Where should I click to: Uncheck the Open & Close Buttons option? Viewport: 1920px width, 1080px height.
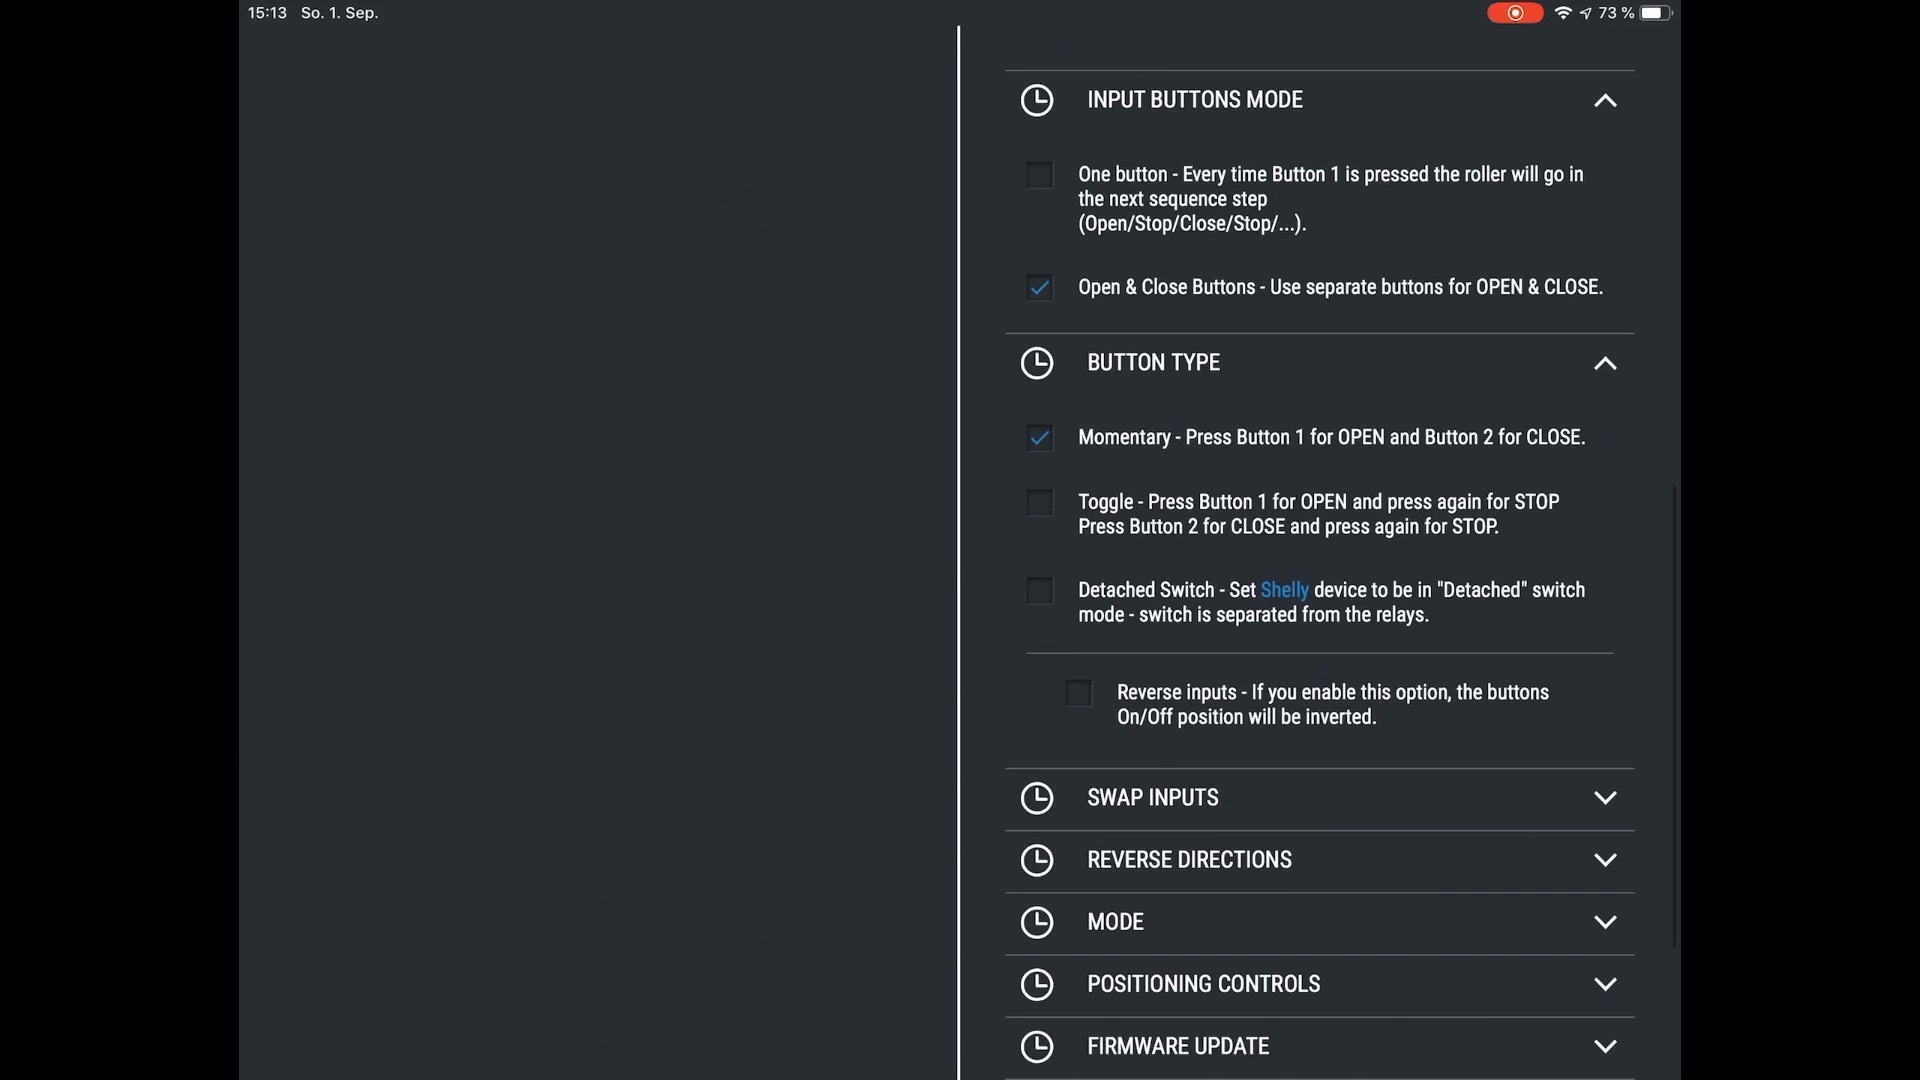[x=1040, y=288]
